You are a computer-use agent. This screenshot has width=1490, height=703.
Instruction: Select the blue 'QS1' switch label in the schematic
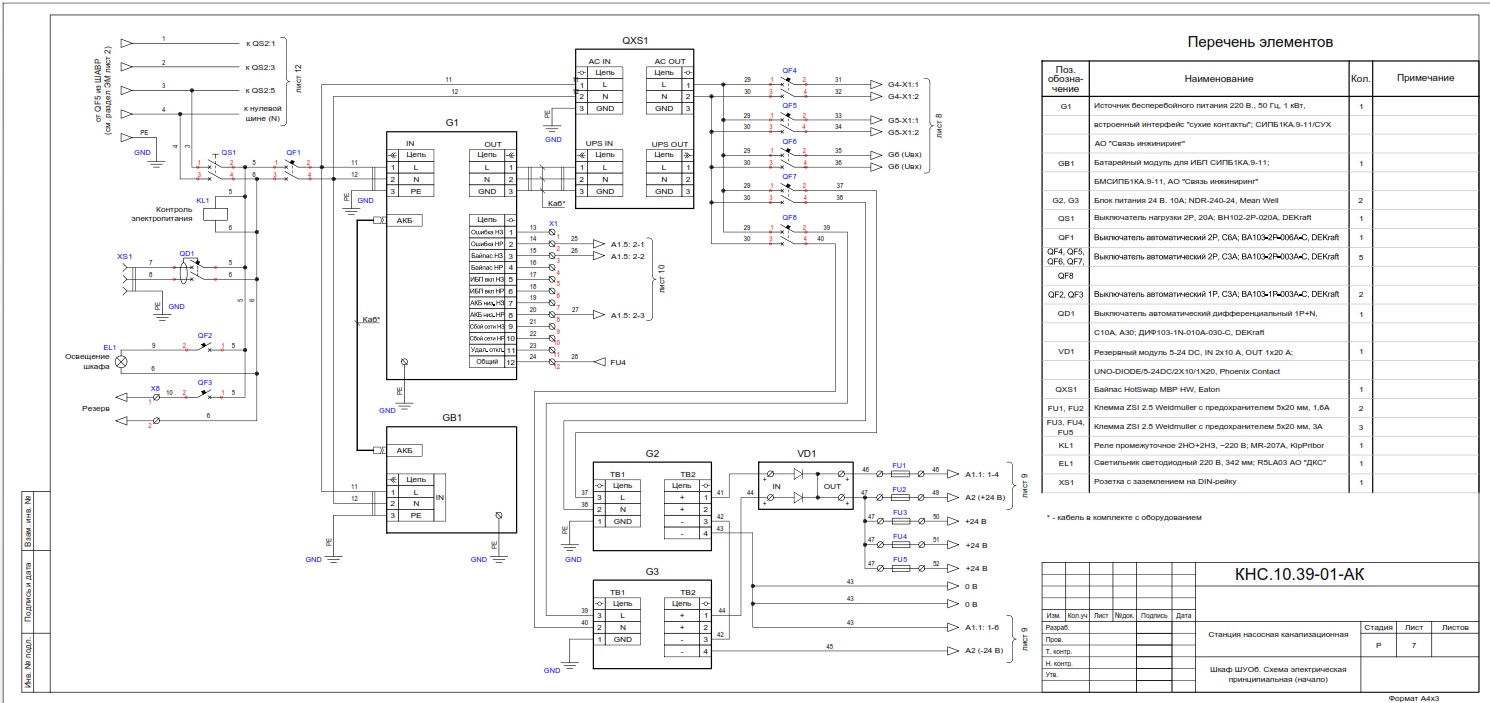pyautogui.click(x=229, y=154)
